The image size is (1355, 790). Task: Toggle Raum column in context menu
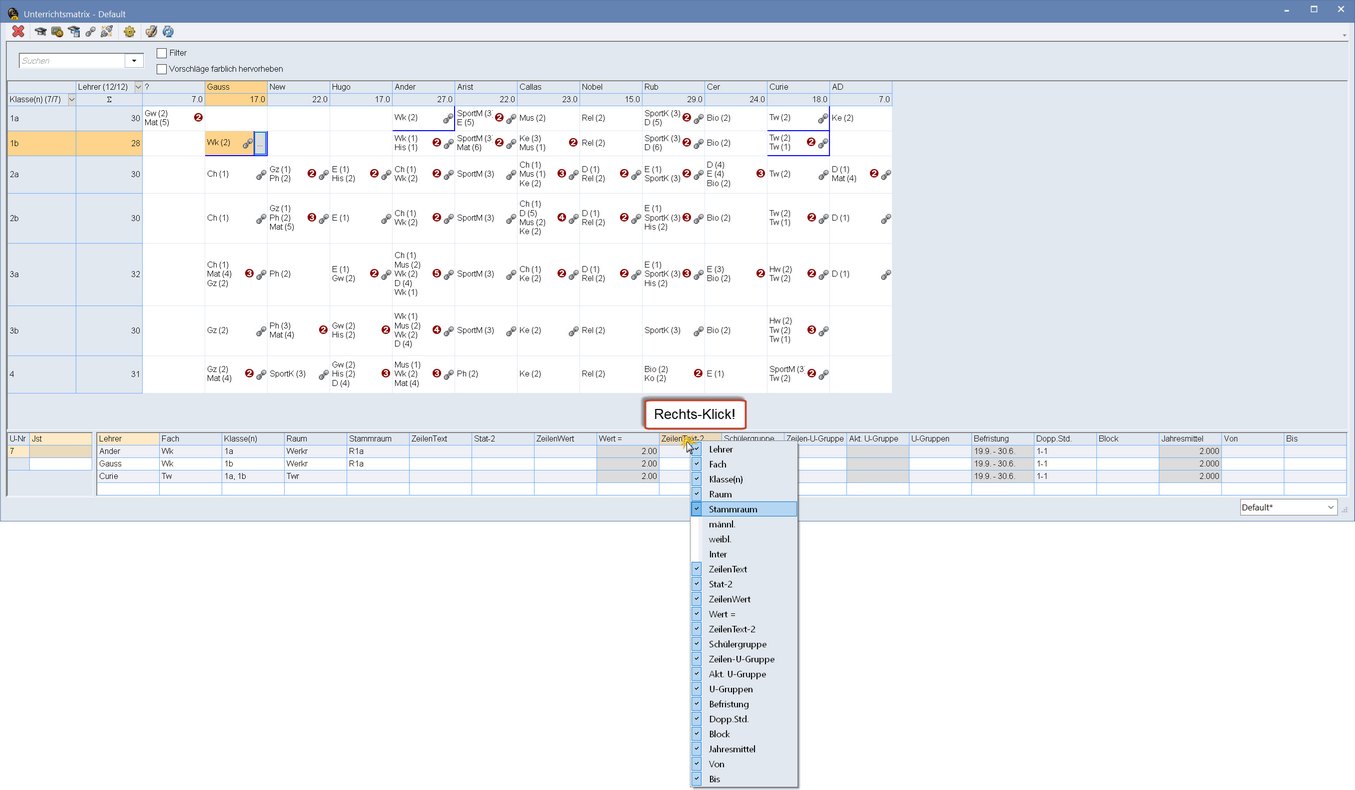tap(744, 495)
